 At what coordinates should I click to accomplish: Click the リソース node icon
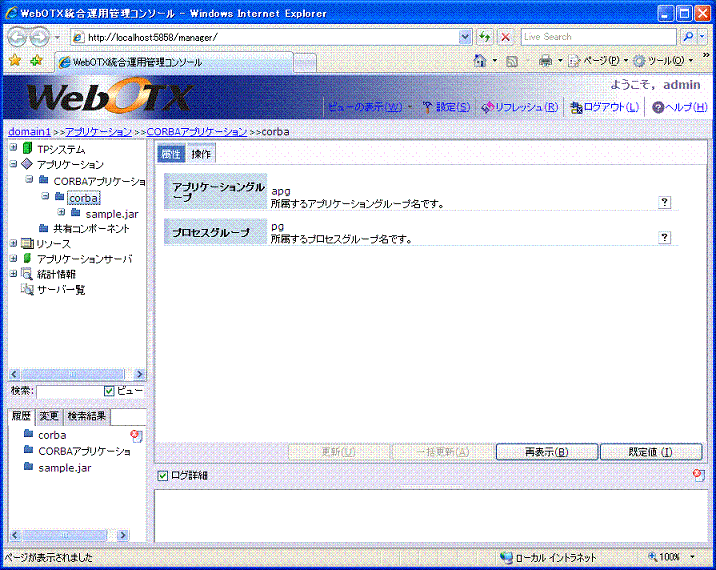27,243
